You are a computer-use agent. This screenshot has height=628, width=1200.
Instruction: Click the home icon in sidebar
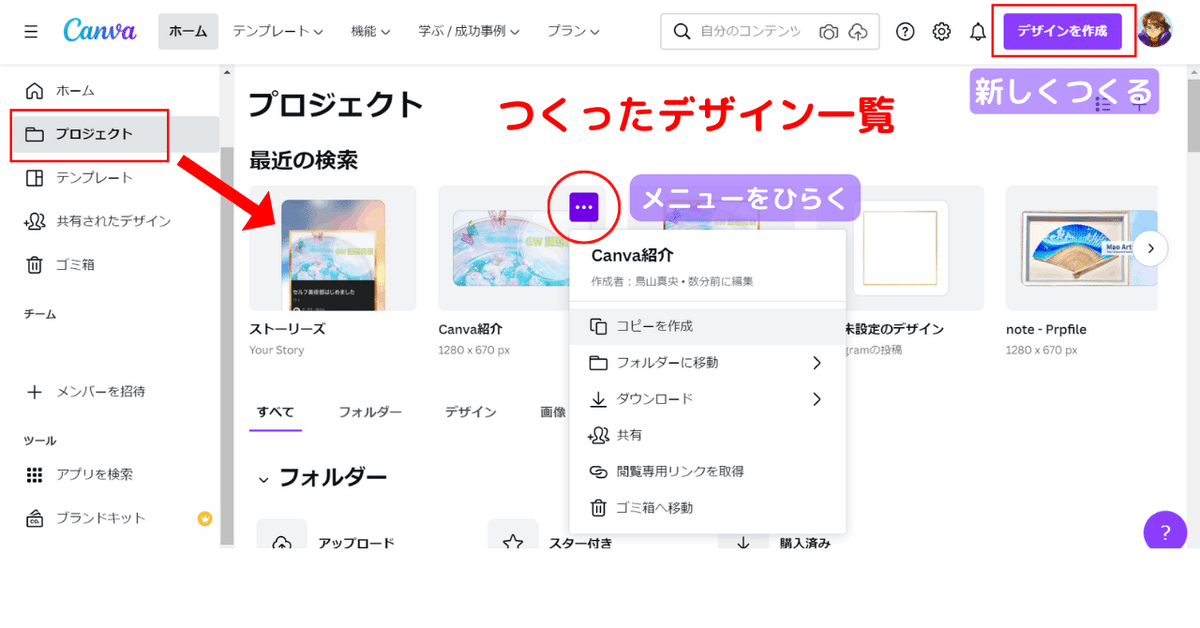(x=35, y=90)
